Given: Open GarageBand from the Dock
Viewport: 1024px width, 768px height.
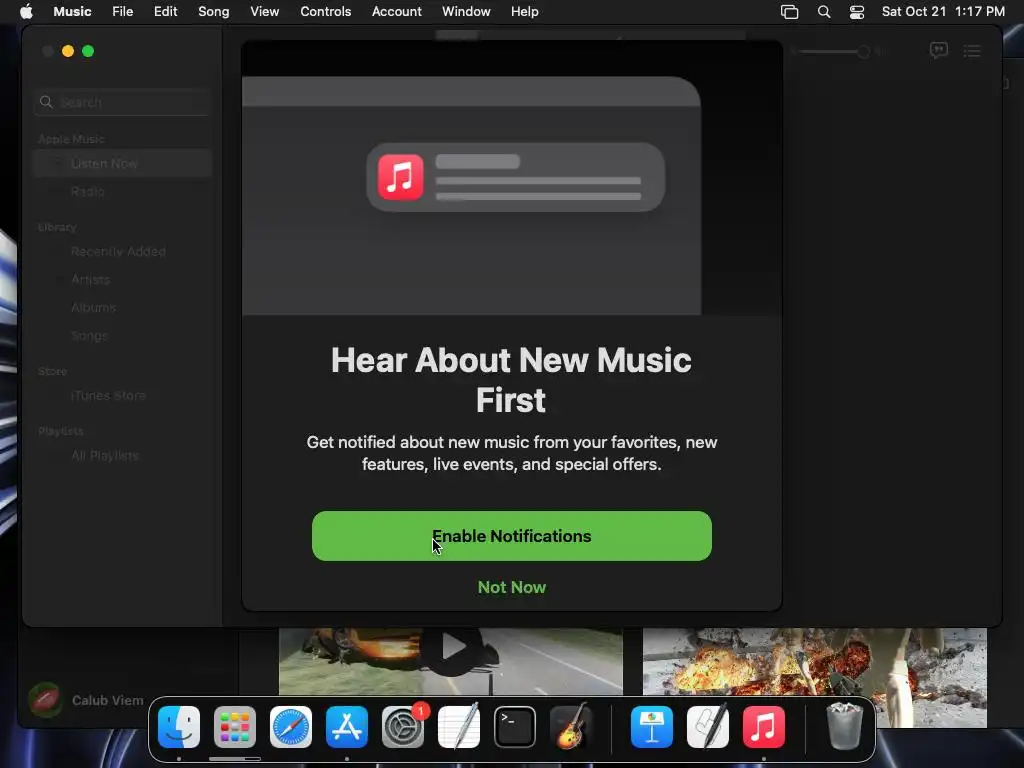Looking at the screenshot, I should point(571,727).
